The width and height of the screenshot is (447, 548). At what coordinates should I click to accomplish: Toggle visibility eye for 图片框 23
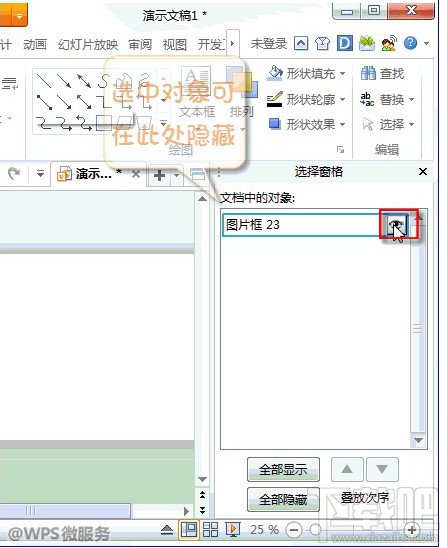(x=396, y=224)
